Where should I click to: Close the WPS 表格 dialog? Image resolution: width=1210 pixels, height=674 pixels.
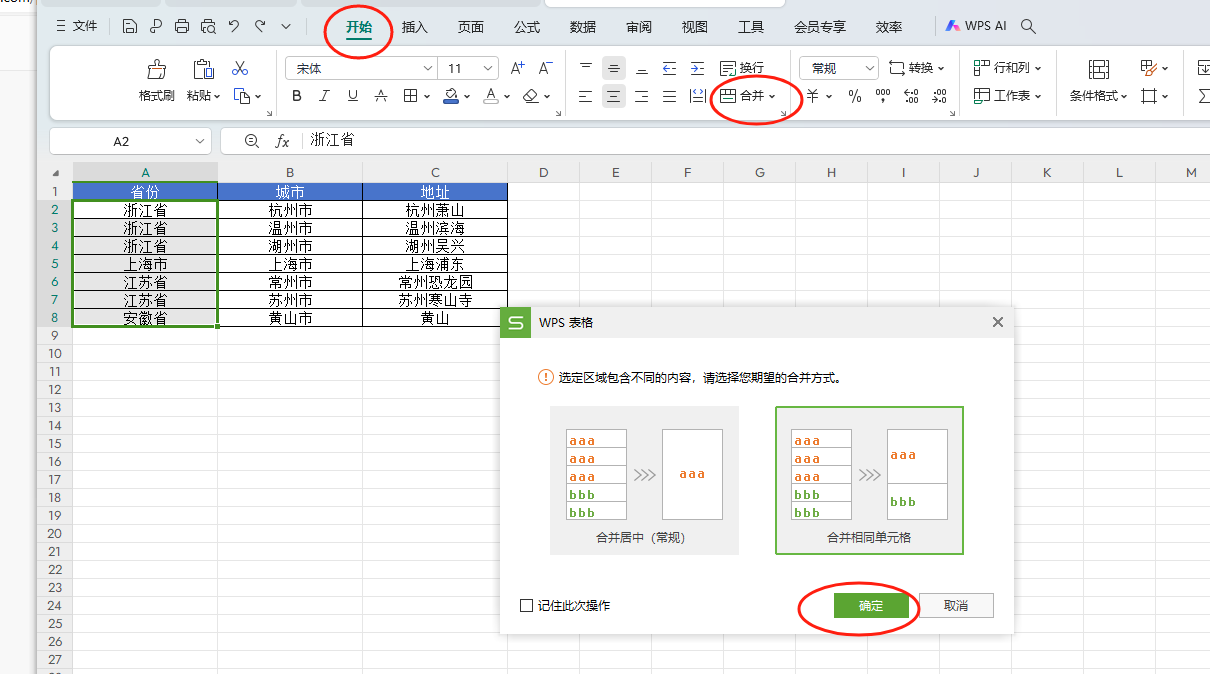pyautogui.click(x=997, y=322)
